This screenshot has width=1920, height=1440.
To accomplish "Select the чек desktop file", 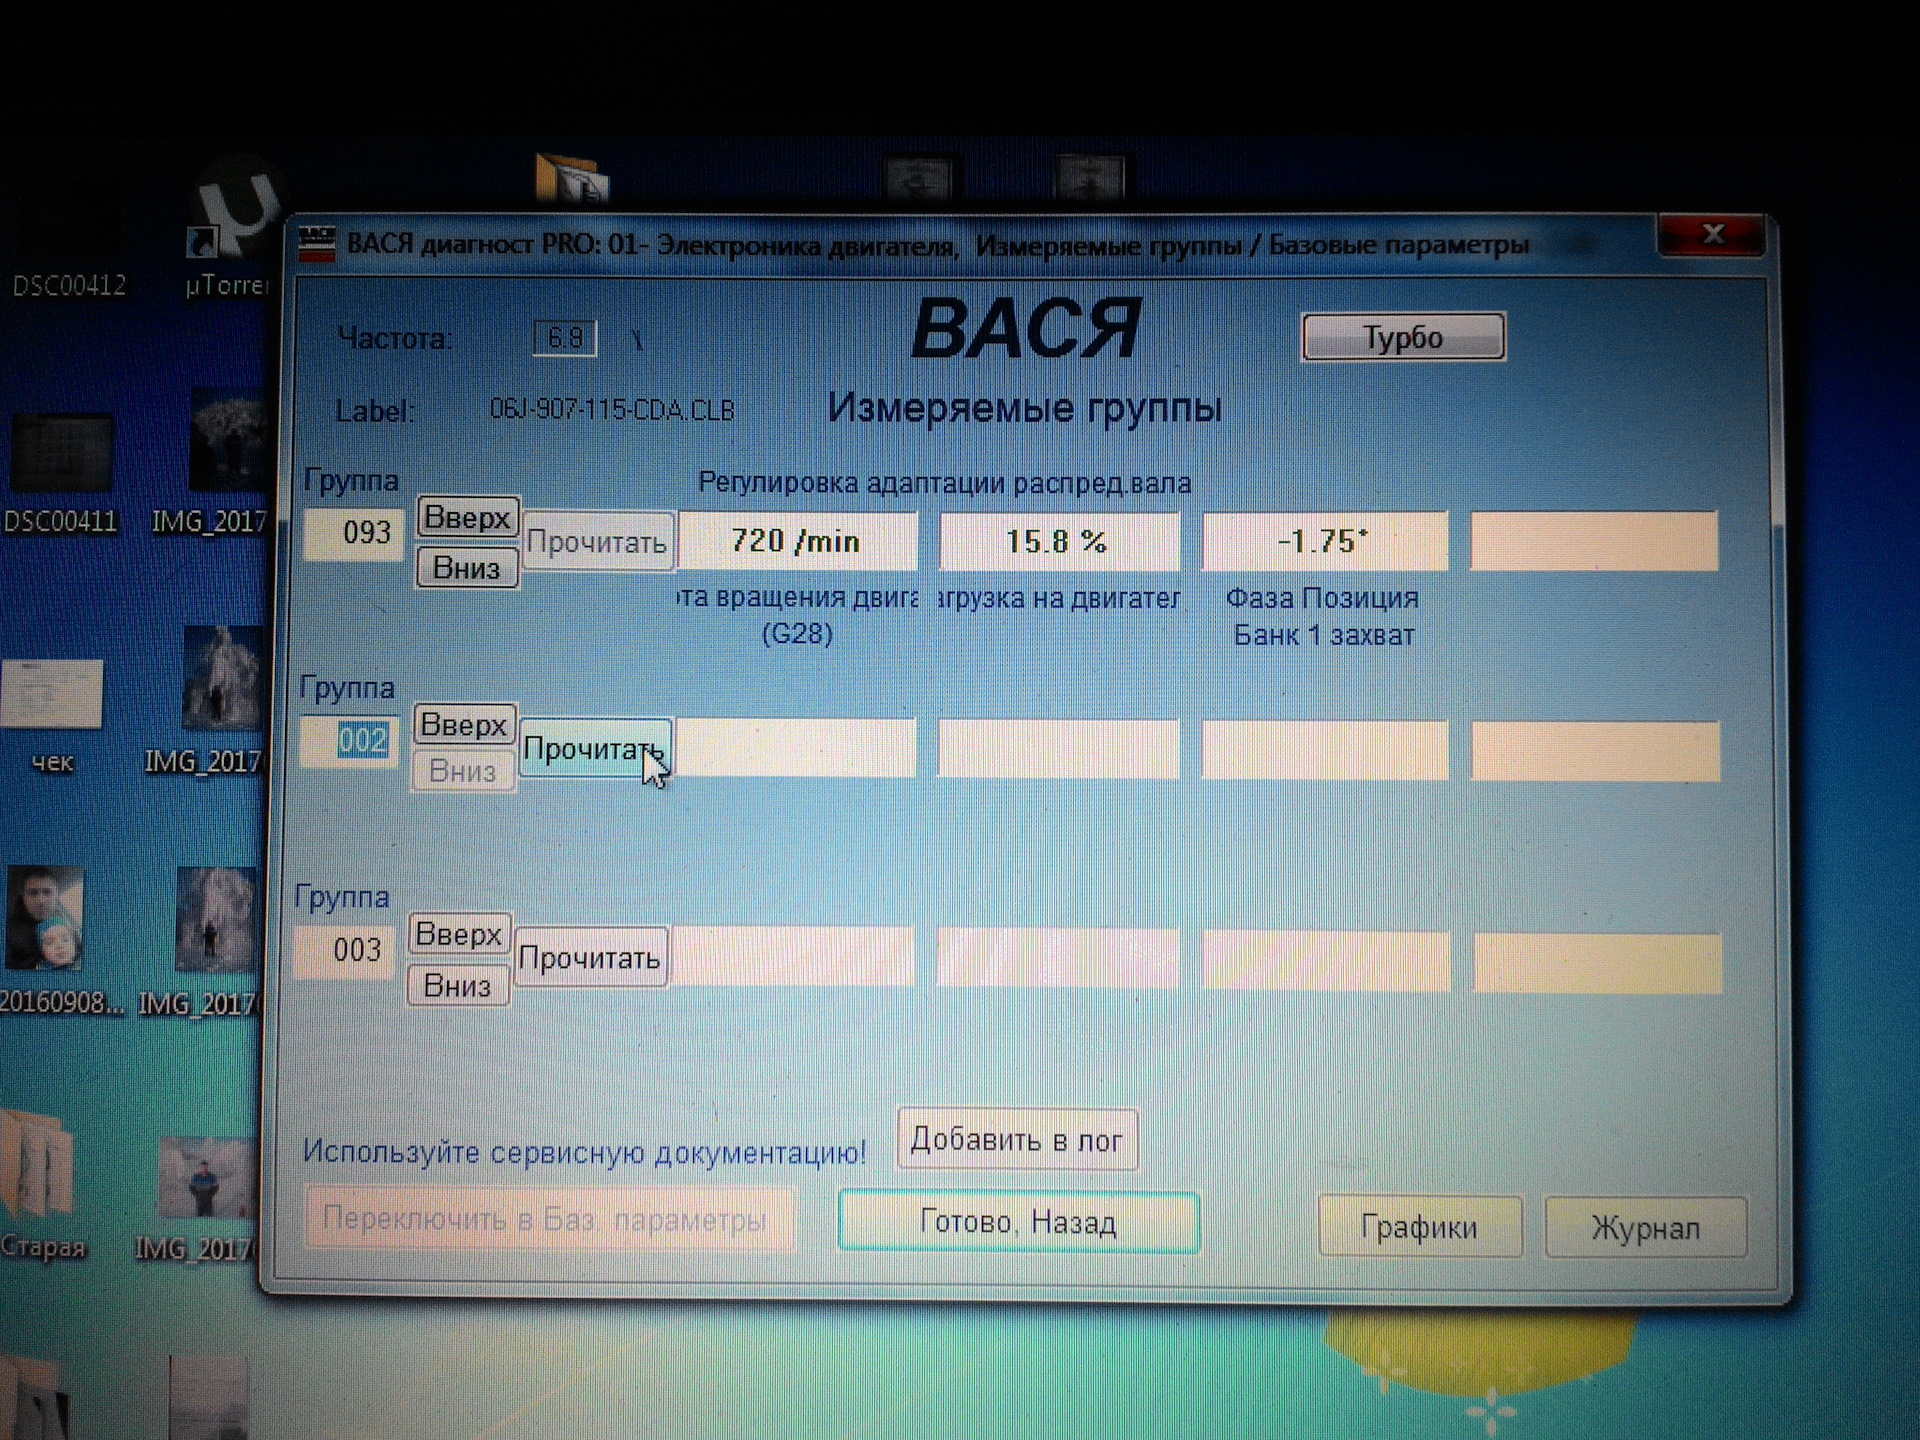I will 52,715.
